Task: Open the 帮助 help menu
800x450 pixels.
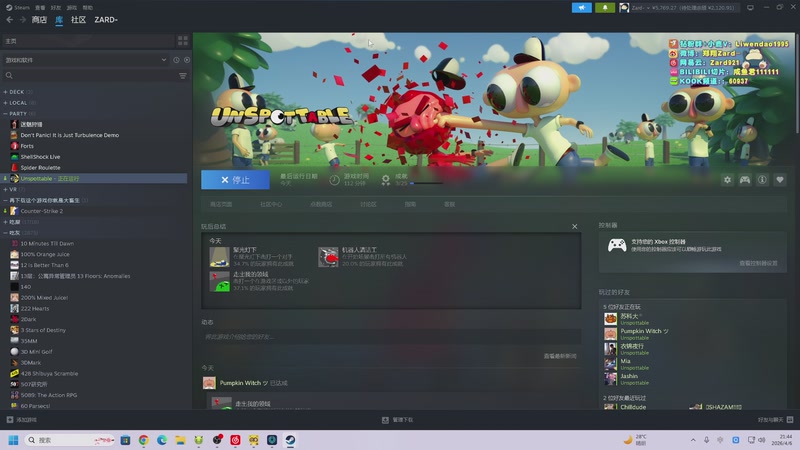Action: (88, 8)
